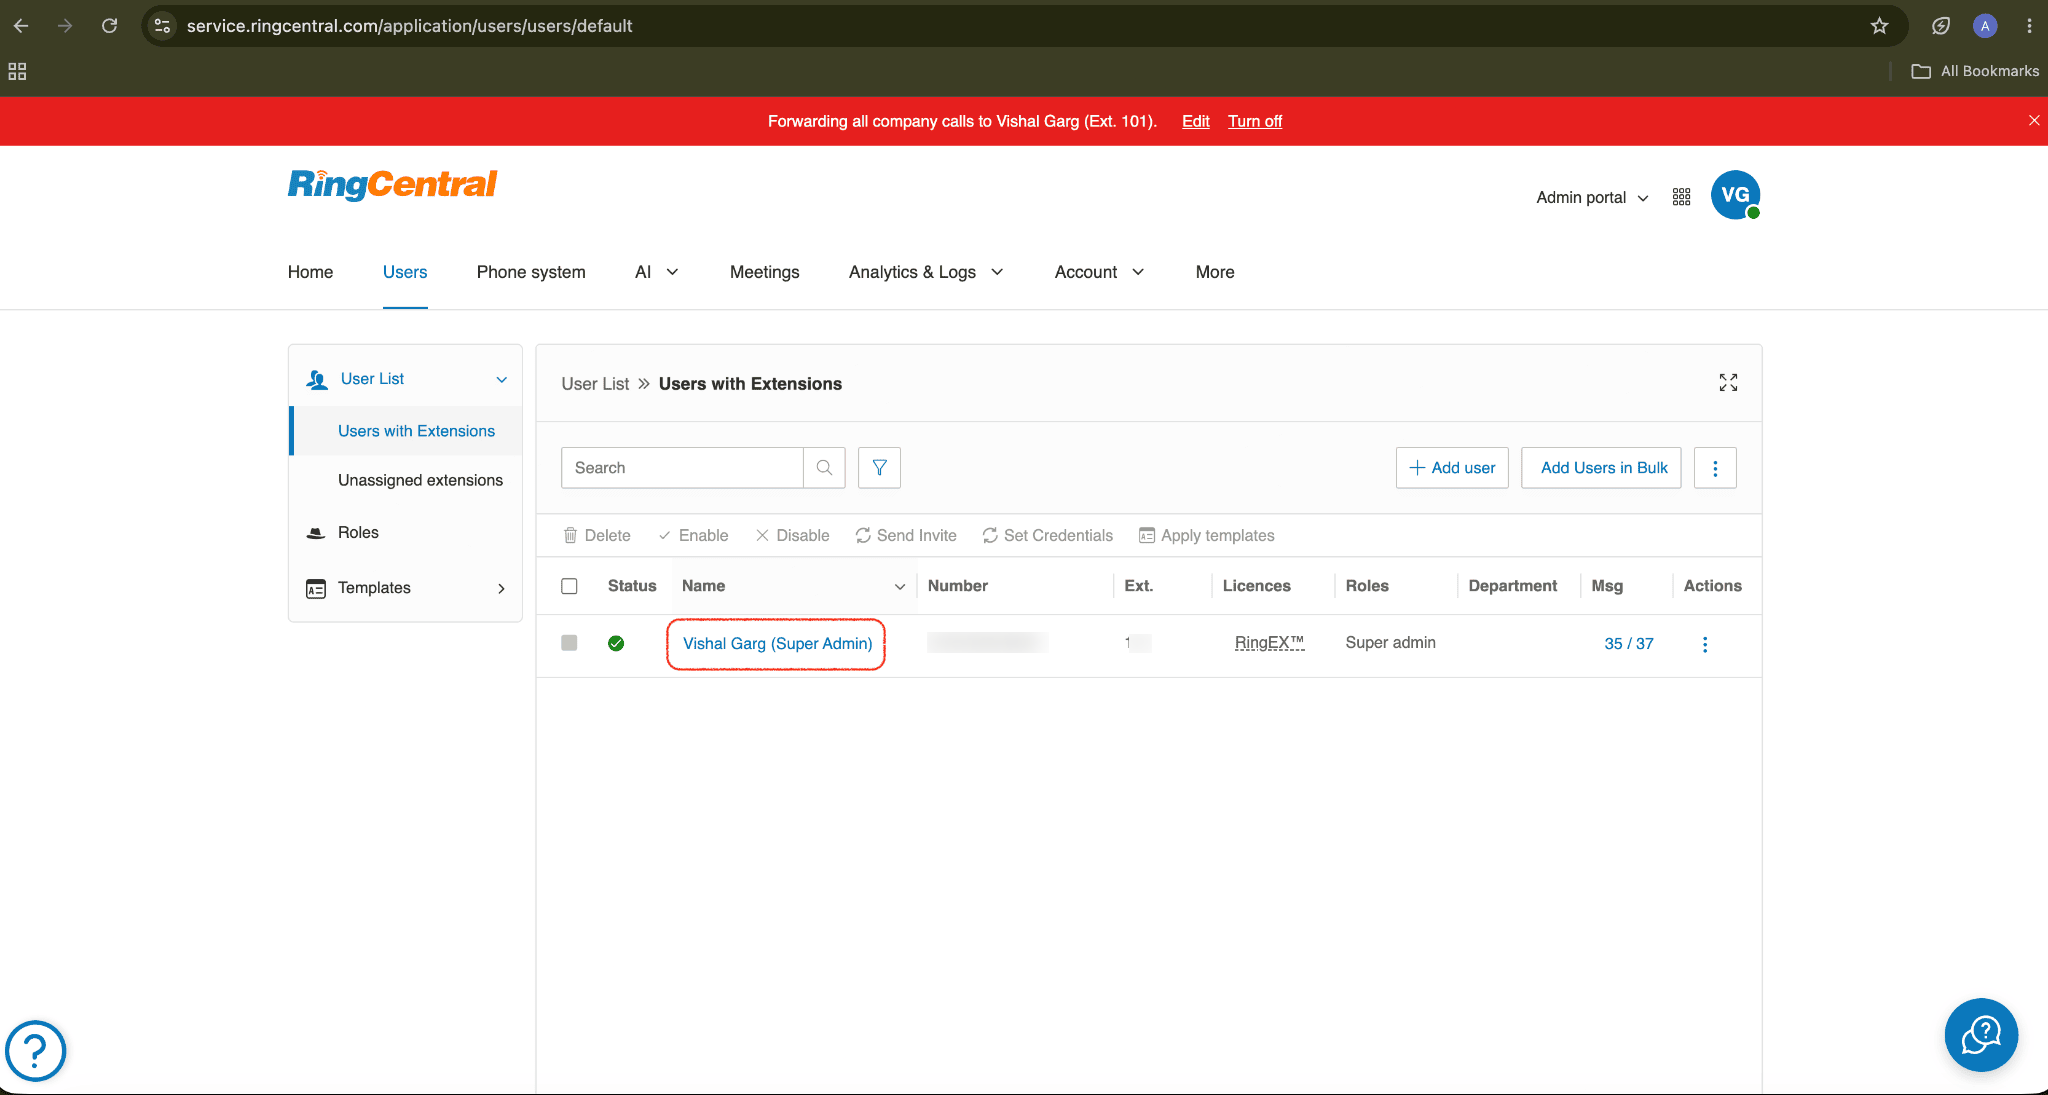
Task: Expand user list to full screen
Action: click(1728, 383)
